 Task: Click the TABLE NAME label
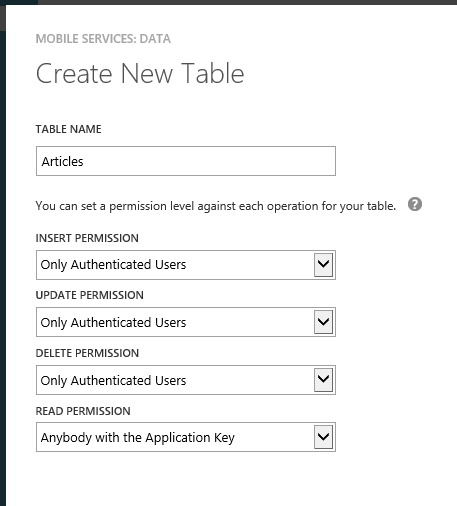point(68,129)
